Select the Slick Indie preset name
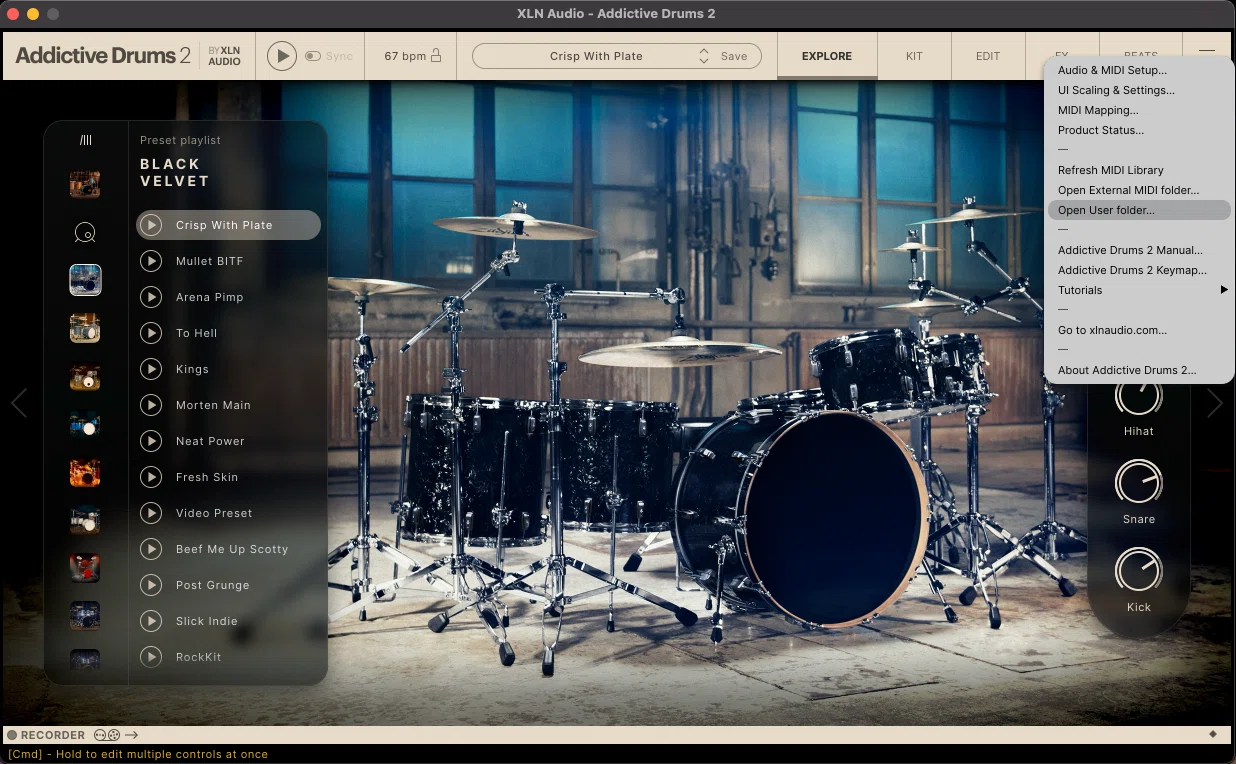 point(207,621)
